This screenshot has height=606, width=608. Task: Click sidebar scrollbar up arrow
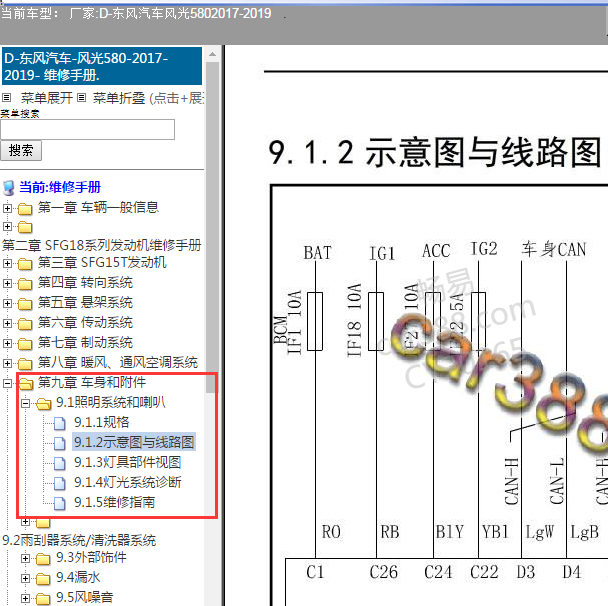tap(212, 54)
